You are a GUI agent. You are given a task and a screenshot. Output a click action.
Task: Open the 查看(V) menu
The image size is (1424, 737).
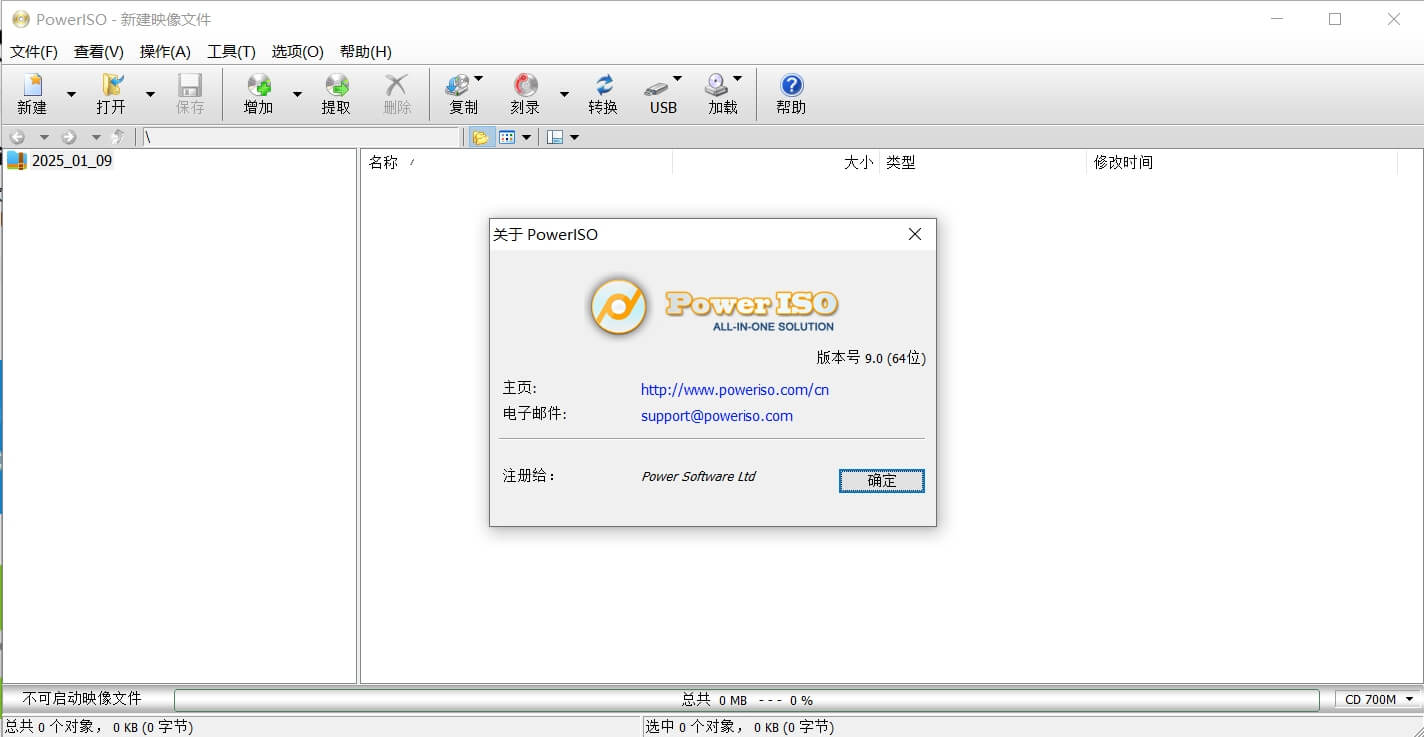coord(99,51)
